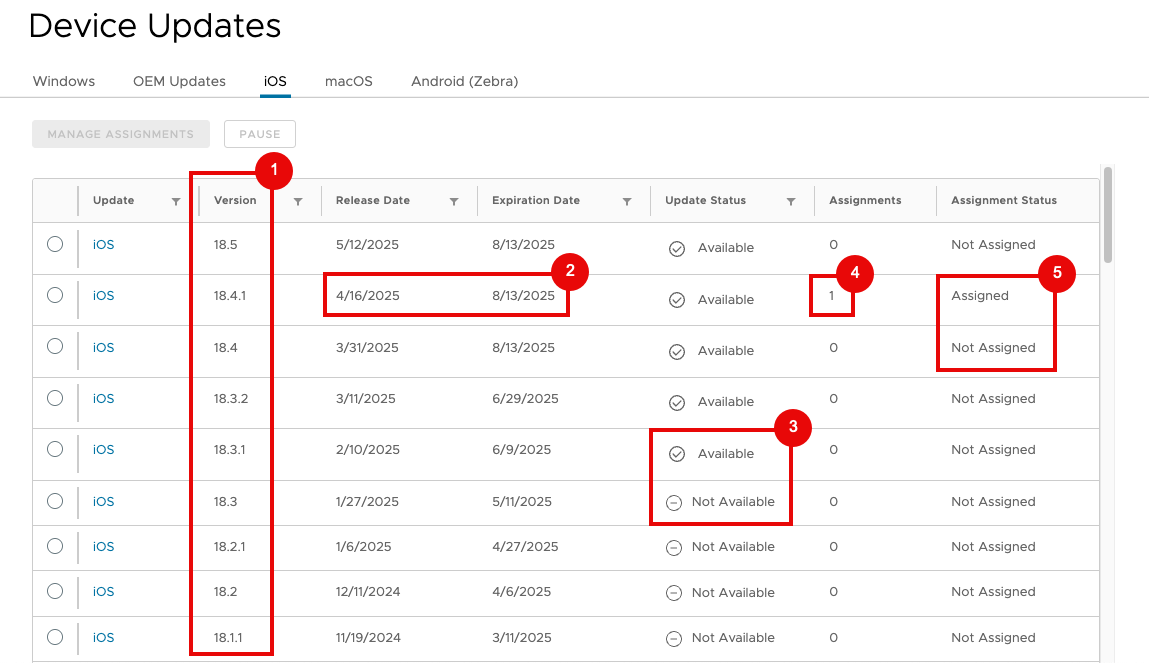1149x663 pixels.
Task: Click the Release Date filter icon
Action: coord(454,201)
